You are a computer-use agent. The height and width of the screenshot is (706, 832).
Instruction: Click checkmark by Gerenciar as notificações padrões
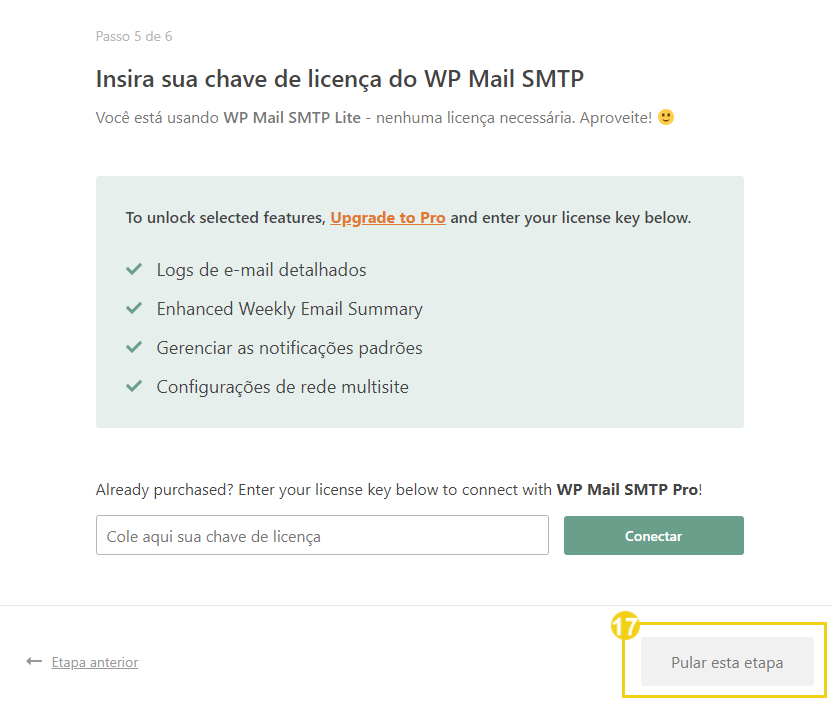[x=134, y=347]
